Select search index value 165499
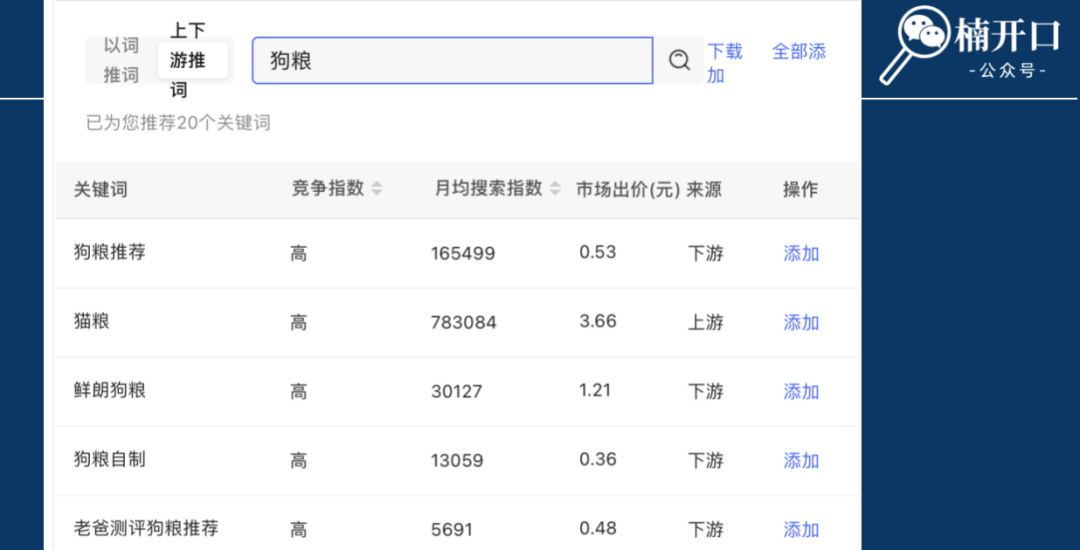 [x=463, y=254]
